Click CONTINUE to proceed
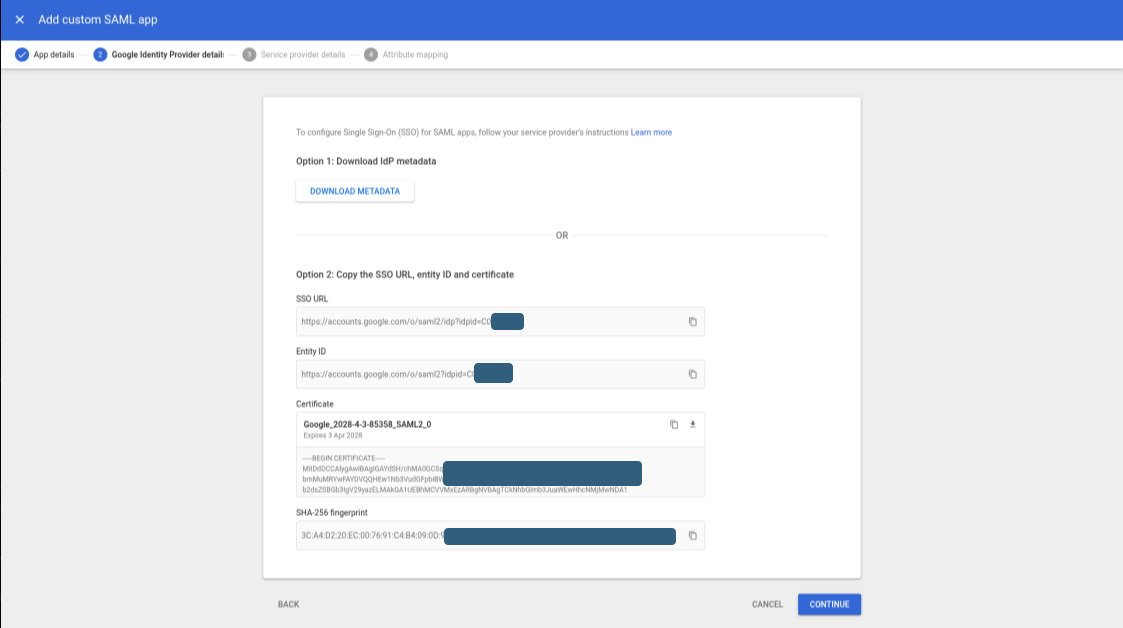1123x628 pixels. (829, 604)
